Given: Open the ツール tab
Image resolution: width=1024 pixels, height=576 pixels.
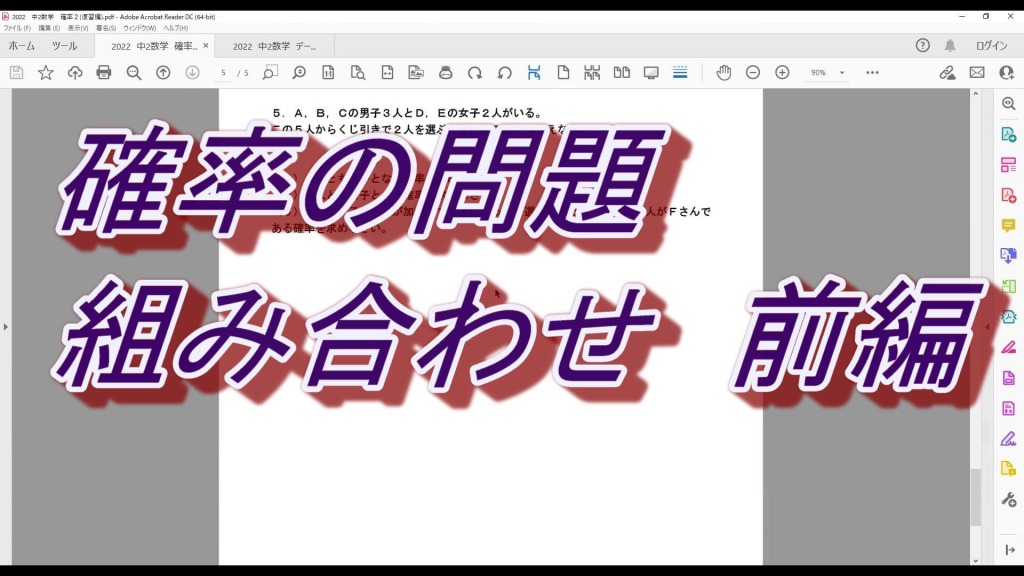Looking at the screenshot, I should click(64, 46).
